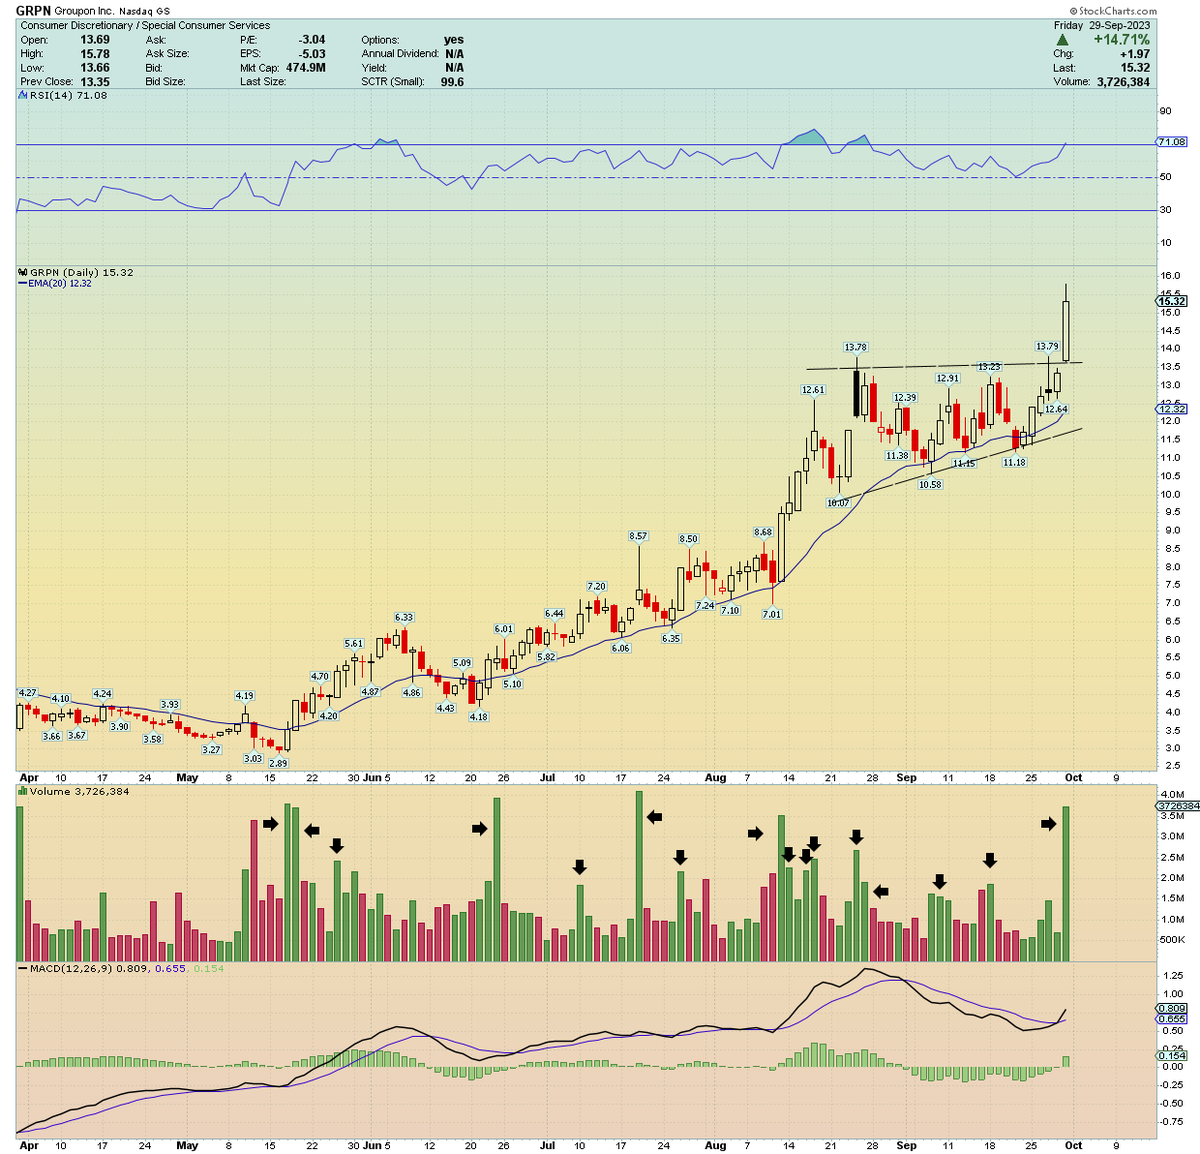Click the 7.01 August low label
1200x1154 pixels.
[x=771, y=614]
